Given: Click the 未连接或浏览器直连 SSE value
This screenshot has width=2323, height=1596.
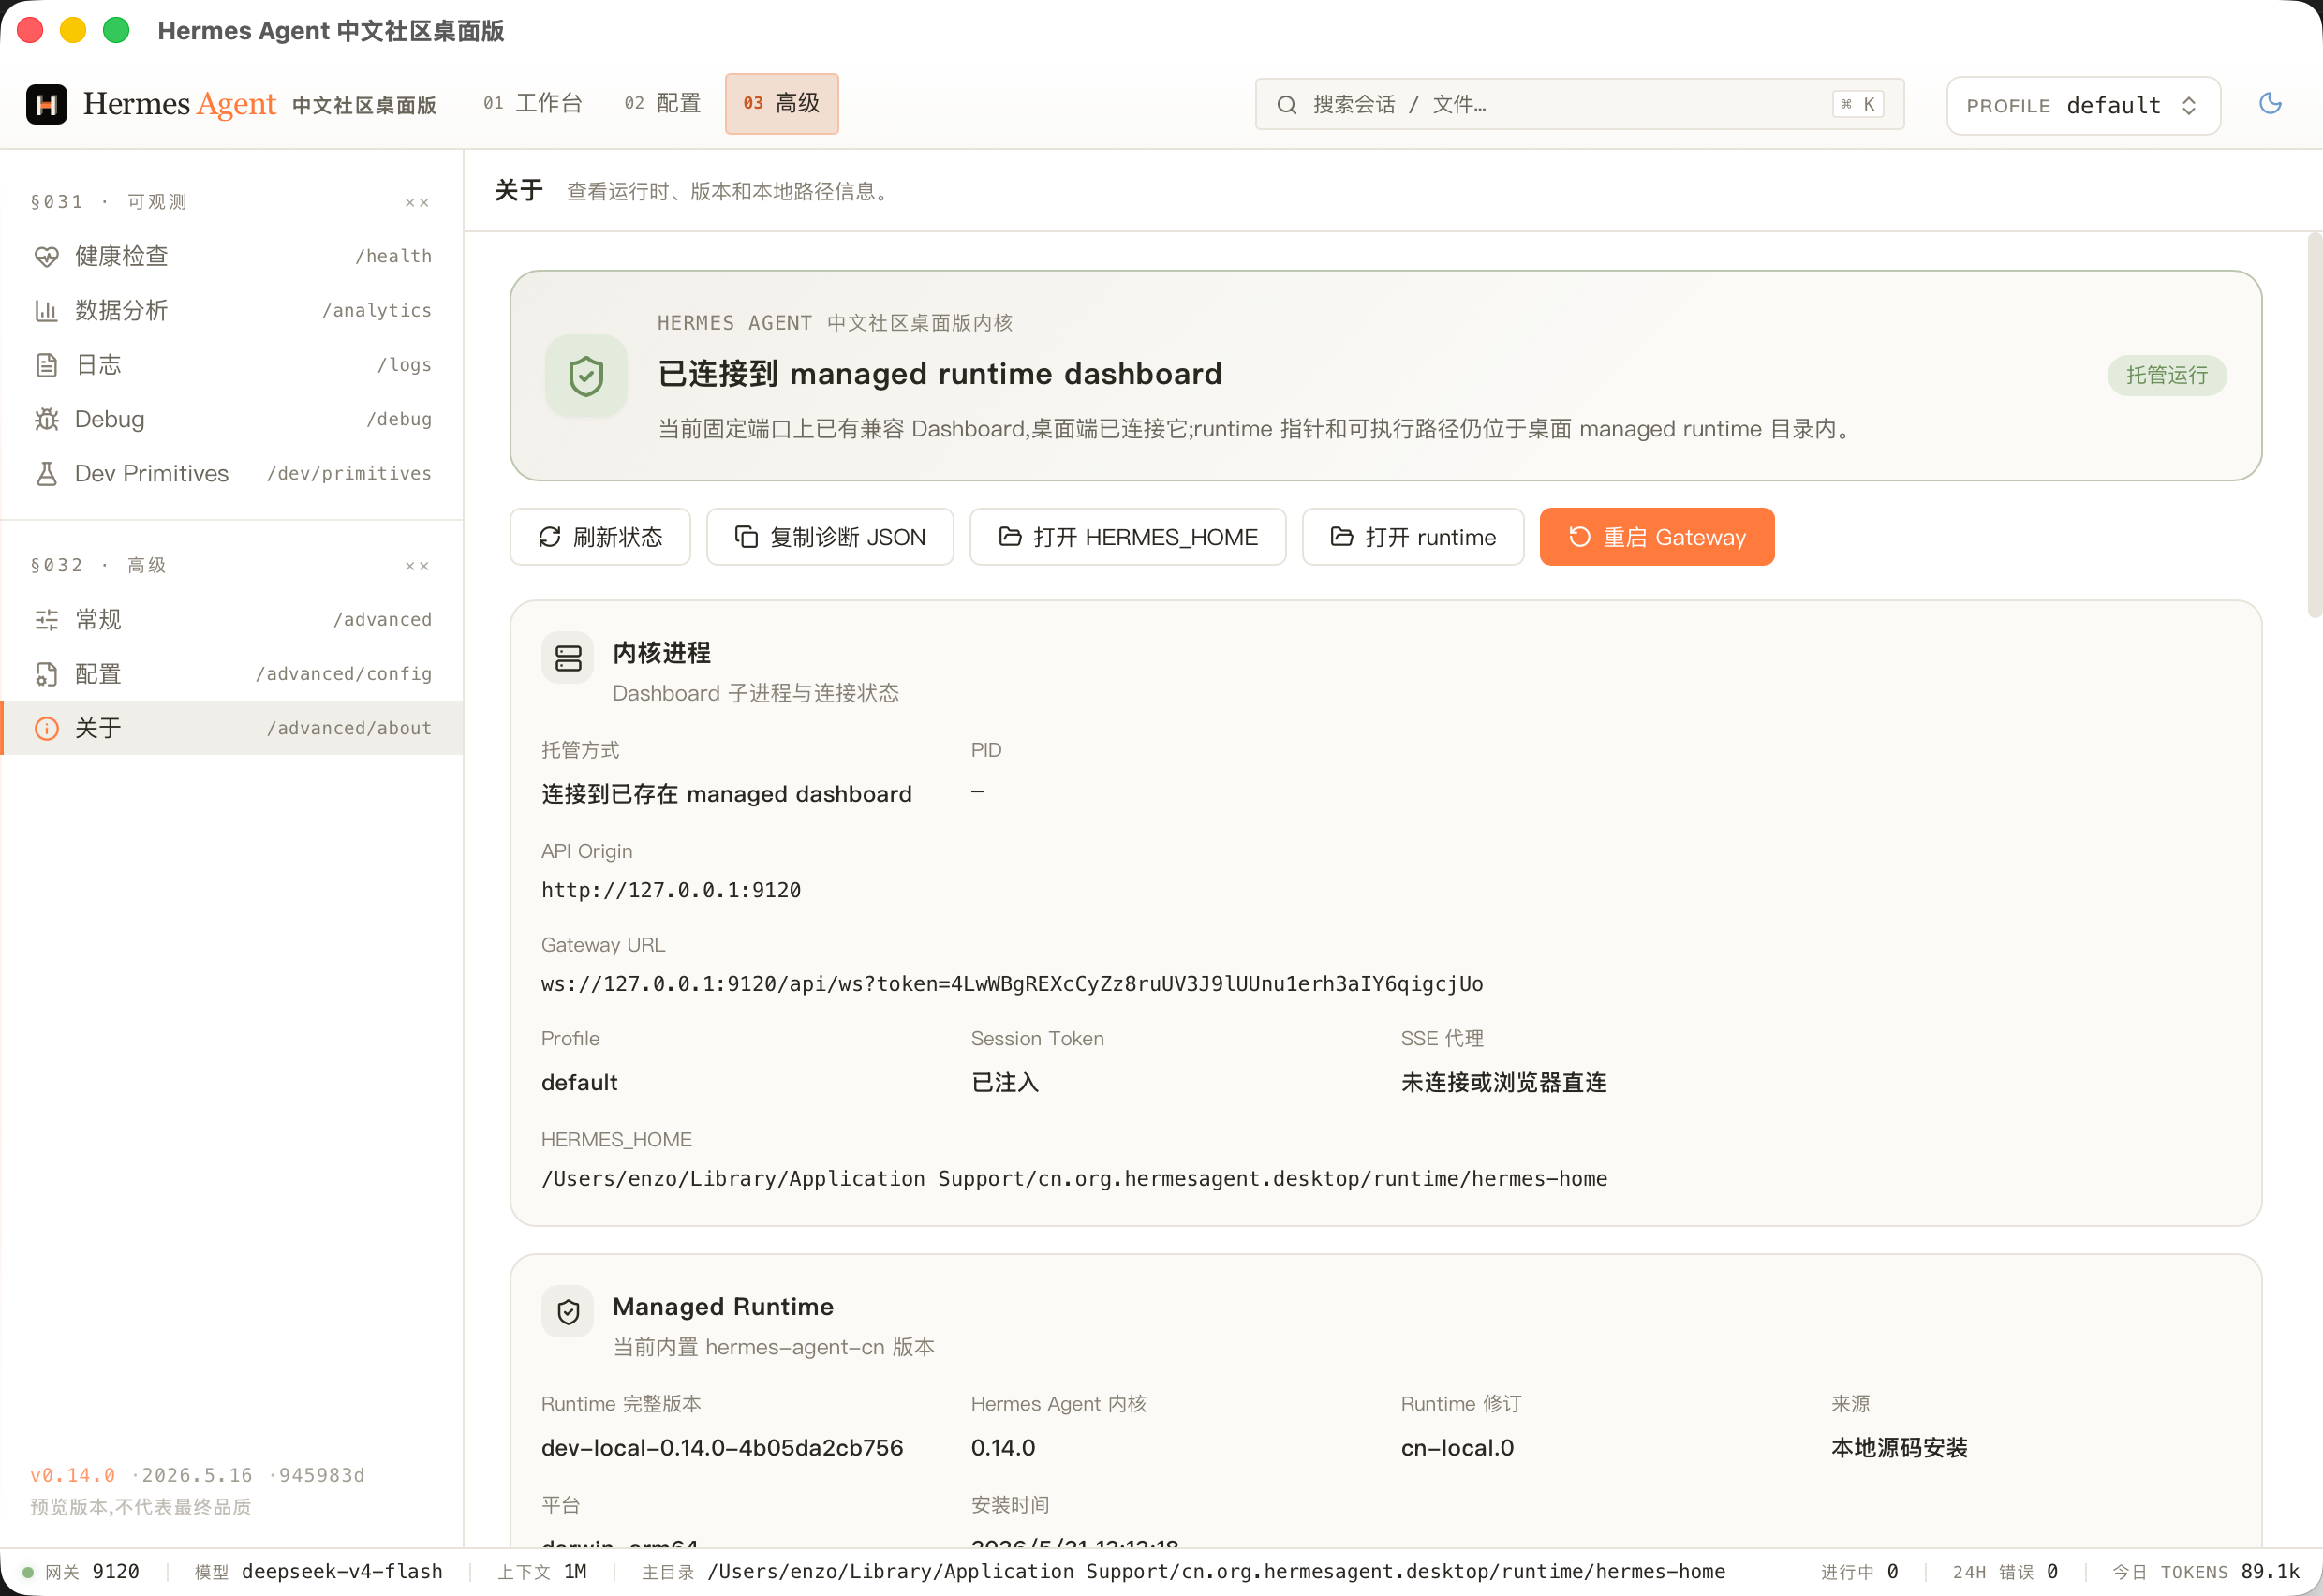Looking at the screenshot, I should pos(1504,1083).
